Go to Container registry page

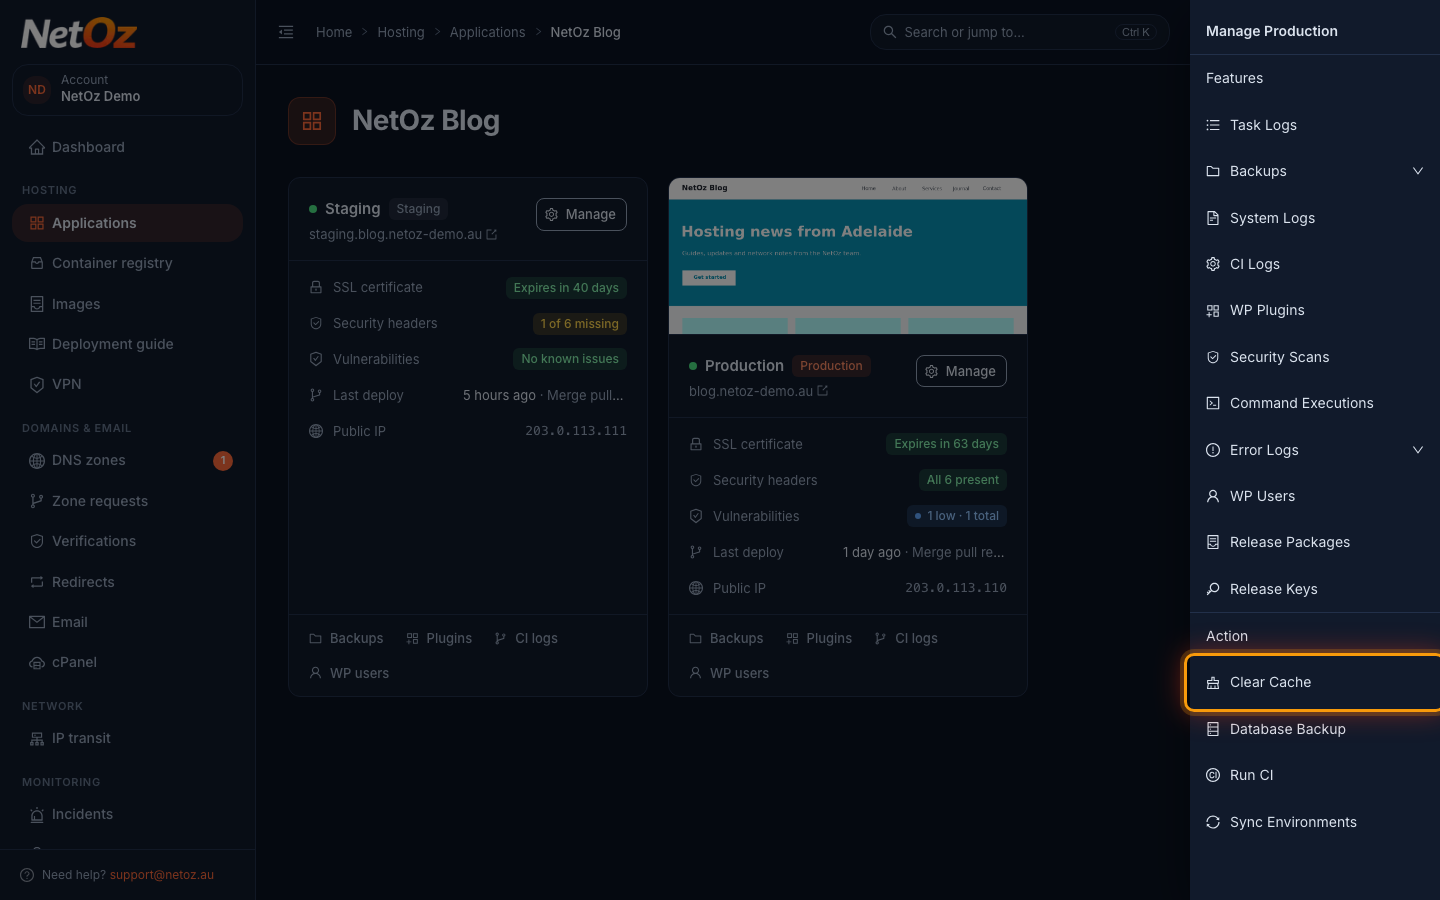point(127,263)
